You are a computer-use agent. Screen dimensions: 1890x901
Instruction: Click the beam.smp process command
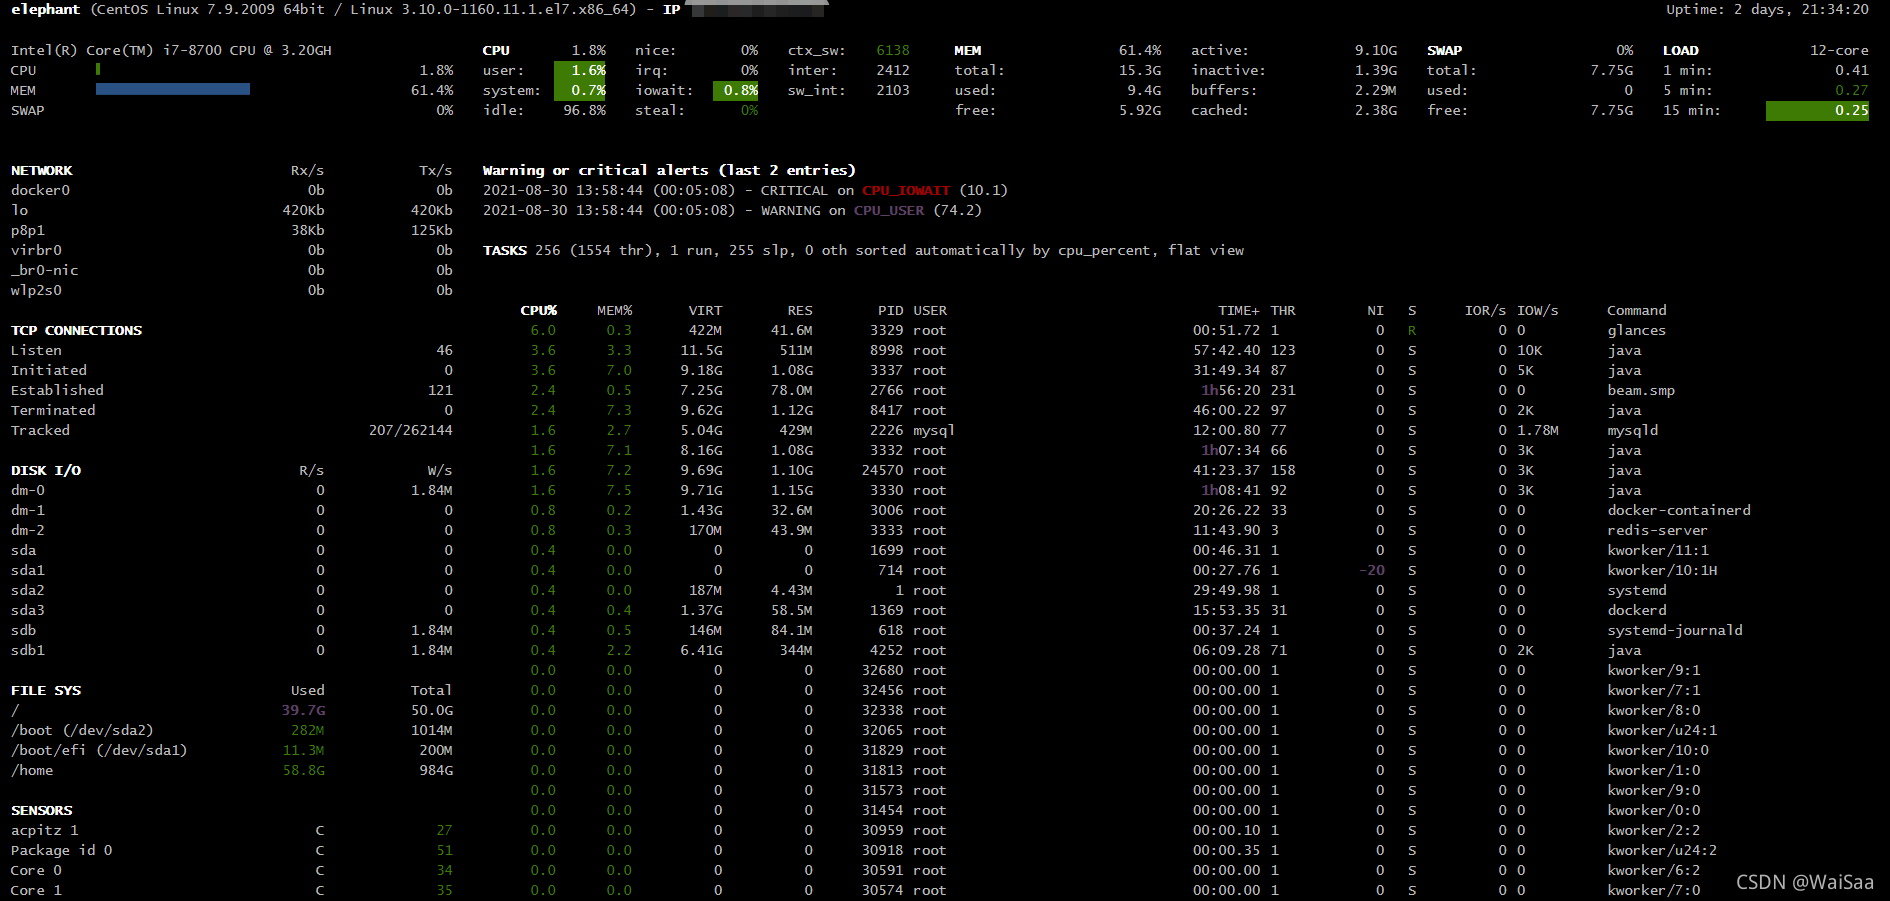coord(1641,390)
